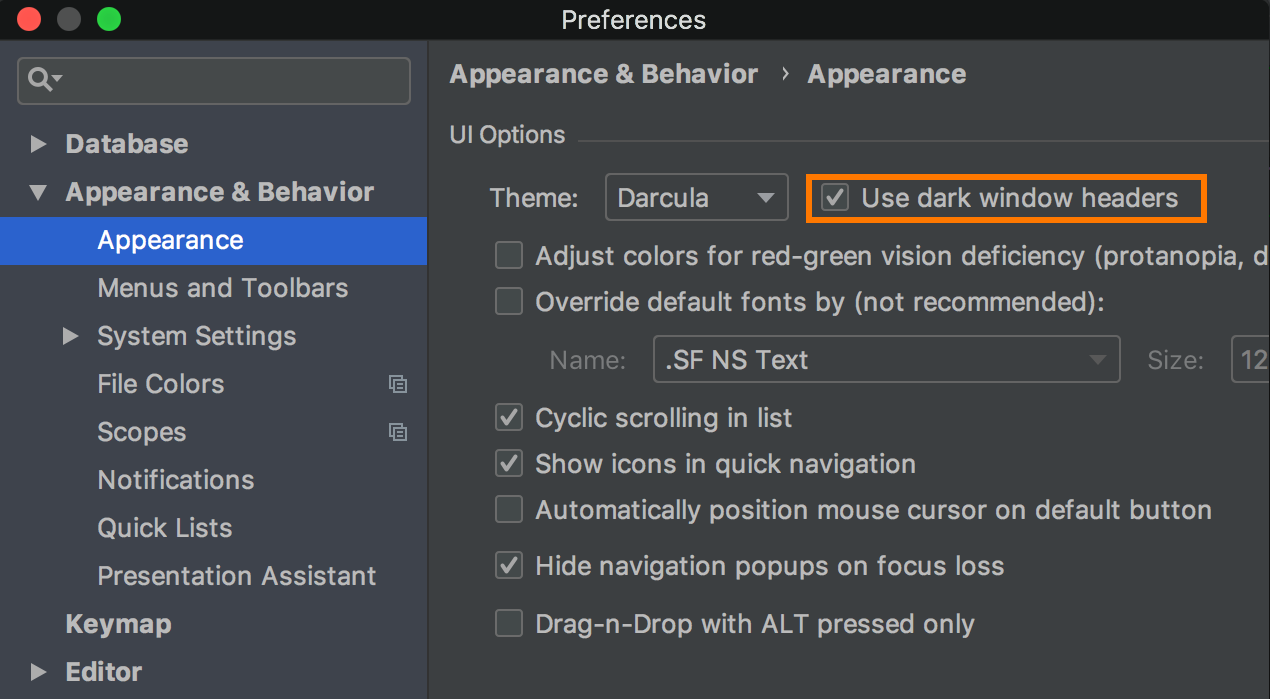Expand the Database settings section
Image resolution: width=1270 pixels, height=699 pixels.
coord(39,144)
